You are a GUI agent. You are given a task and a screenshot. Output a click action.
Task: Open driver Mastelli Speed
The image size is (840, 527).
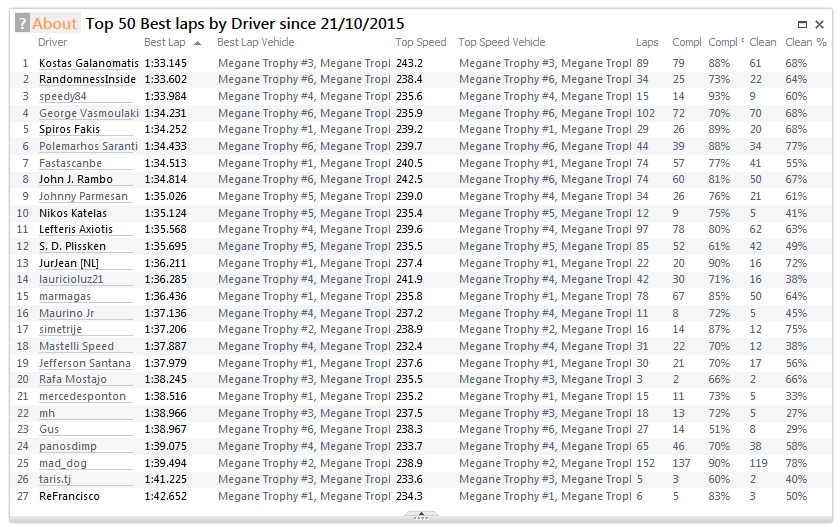[x=76, y=347]
